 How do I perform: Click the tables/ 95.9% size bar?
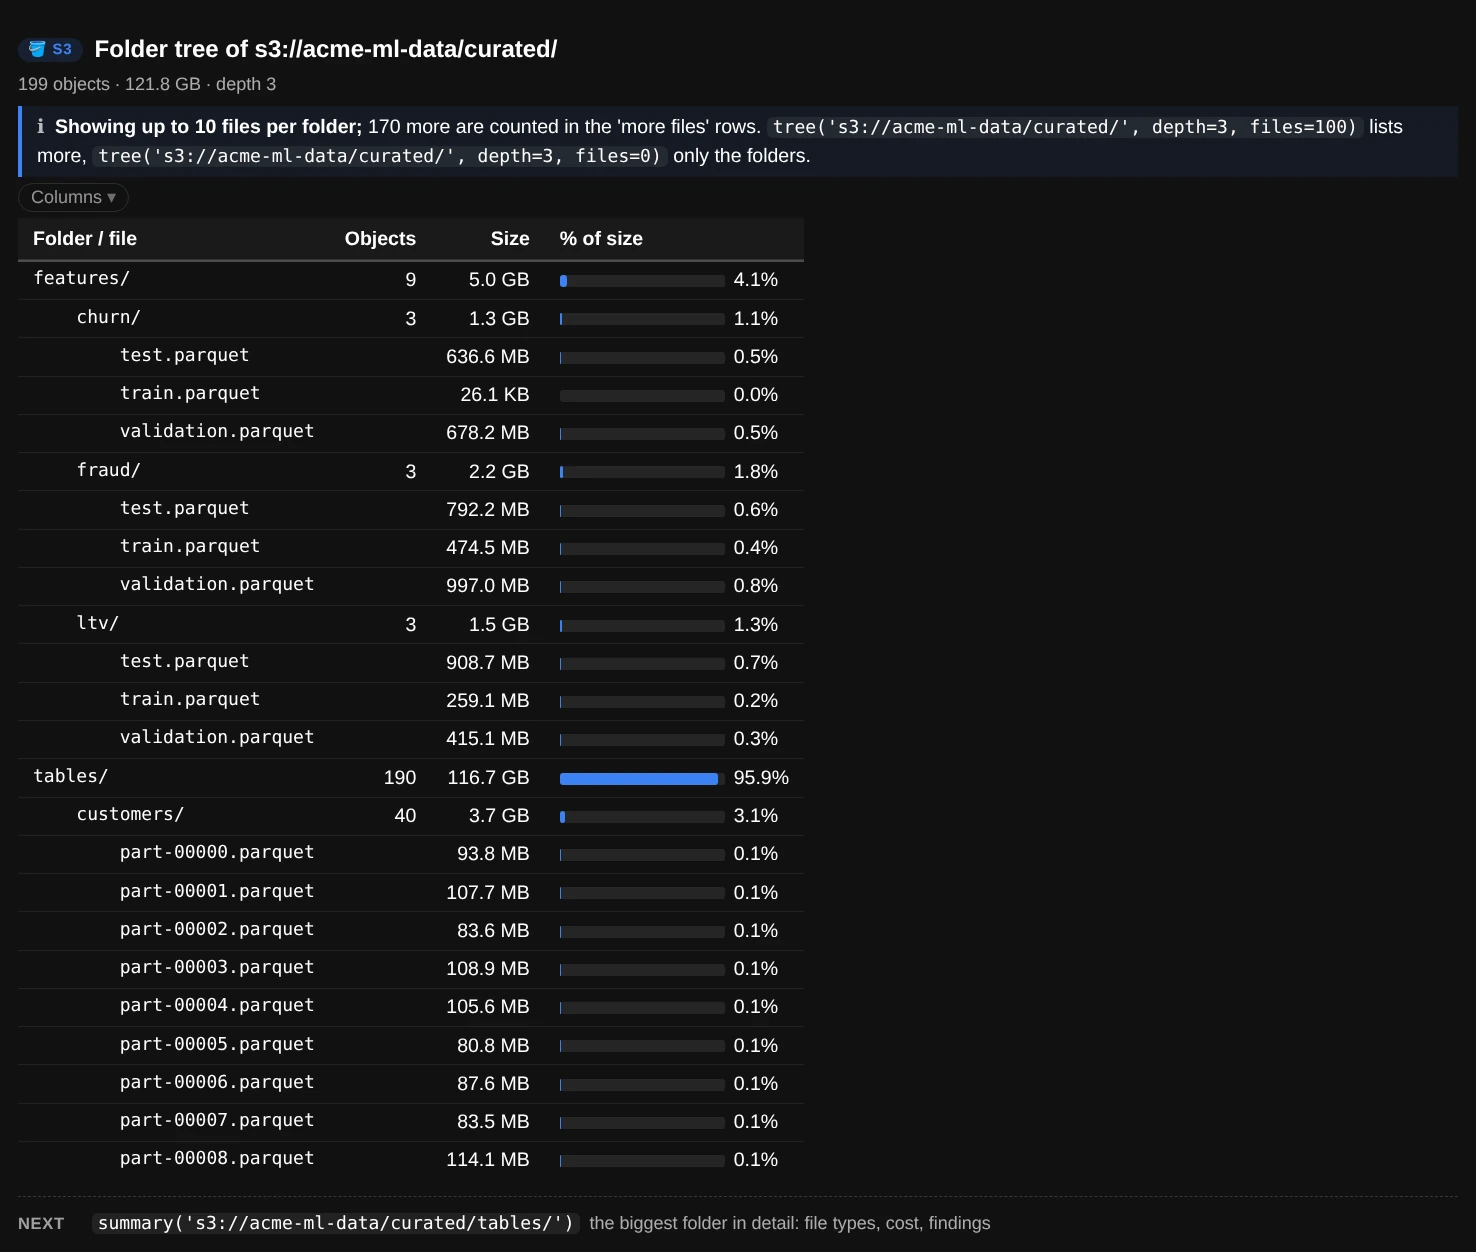[642, 779]
